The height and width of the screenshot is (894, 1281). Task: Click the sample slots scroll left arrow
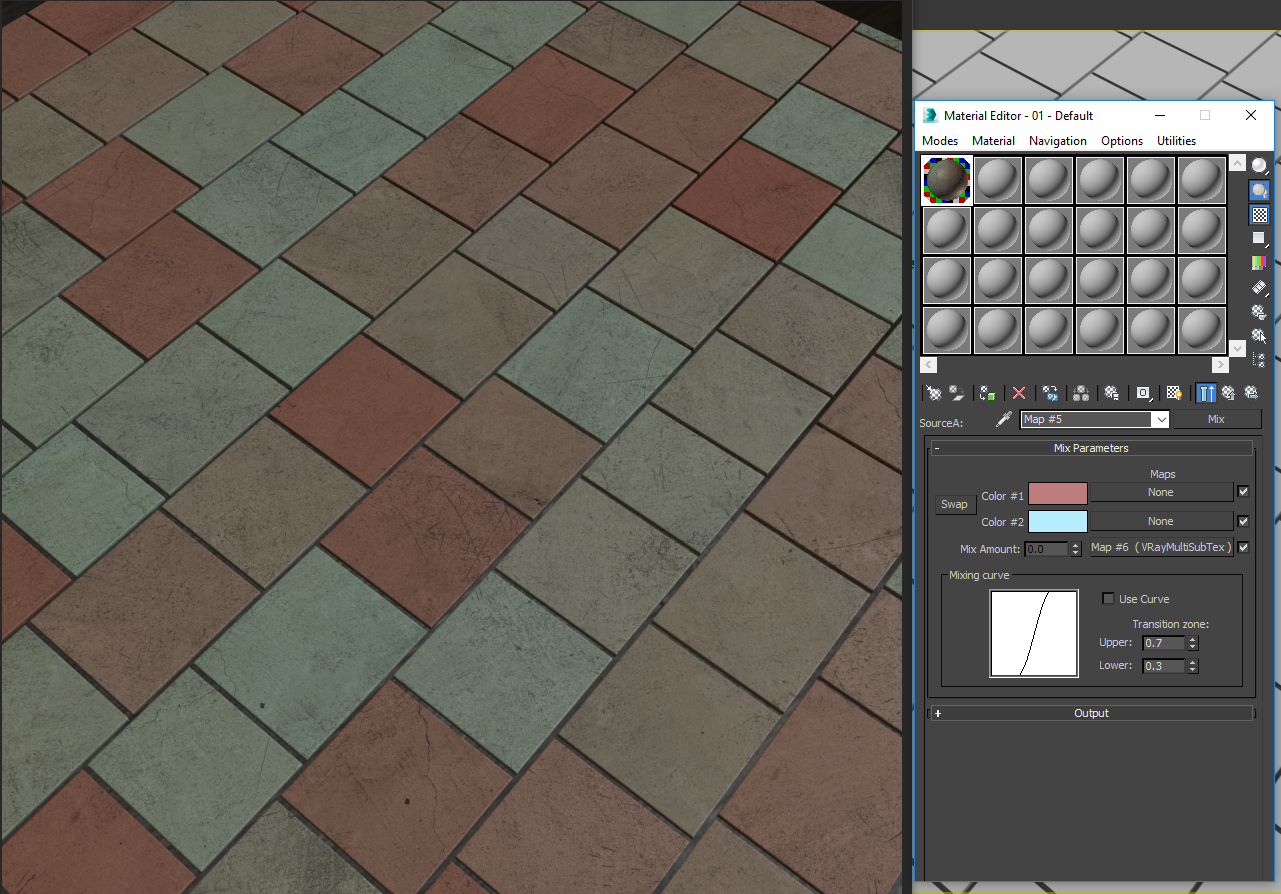pyautogui.click(x=928, y=365)
